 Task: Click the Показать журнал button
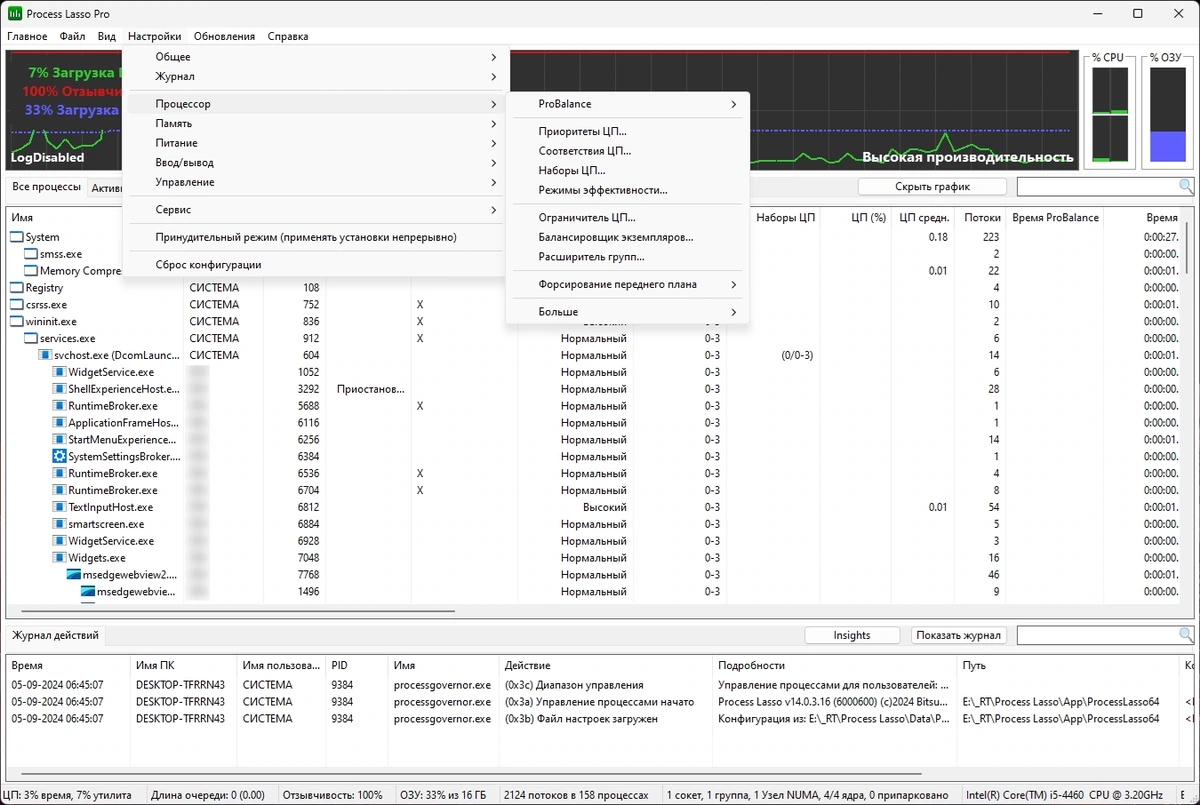coord(959,635)
